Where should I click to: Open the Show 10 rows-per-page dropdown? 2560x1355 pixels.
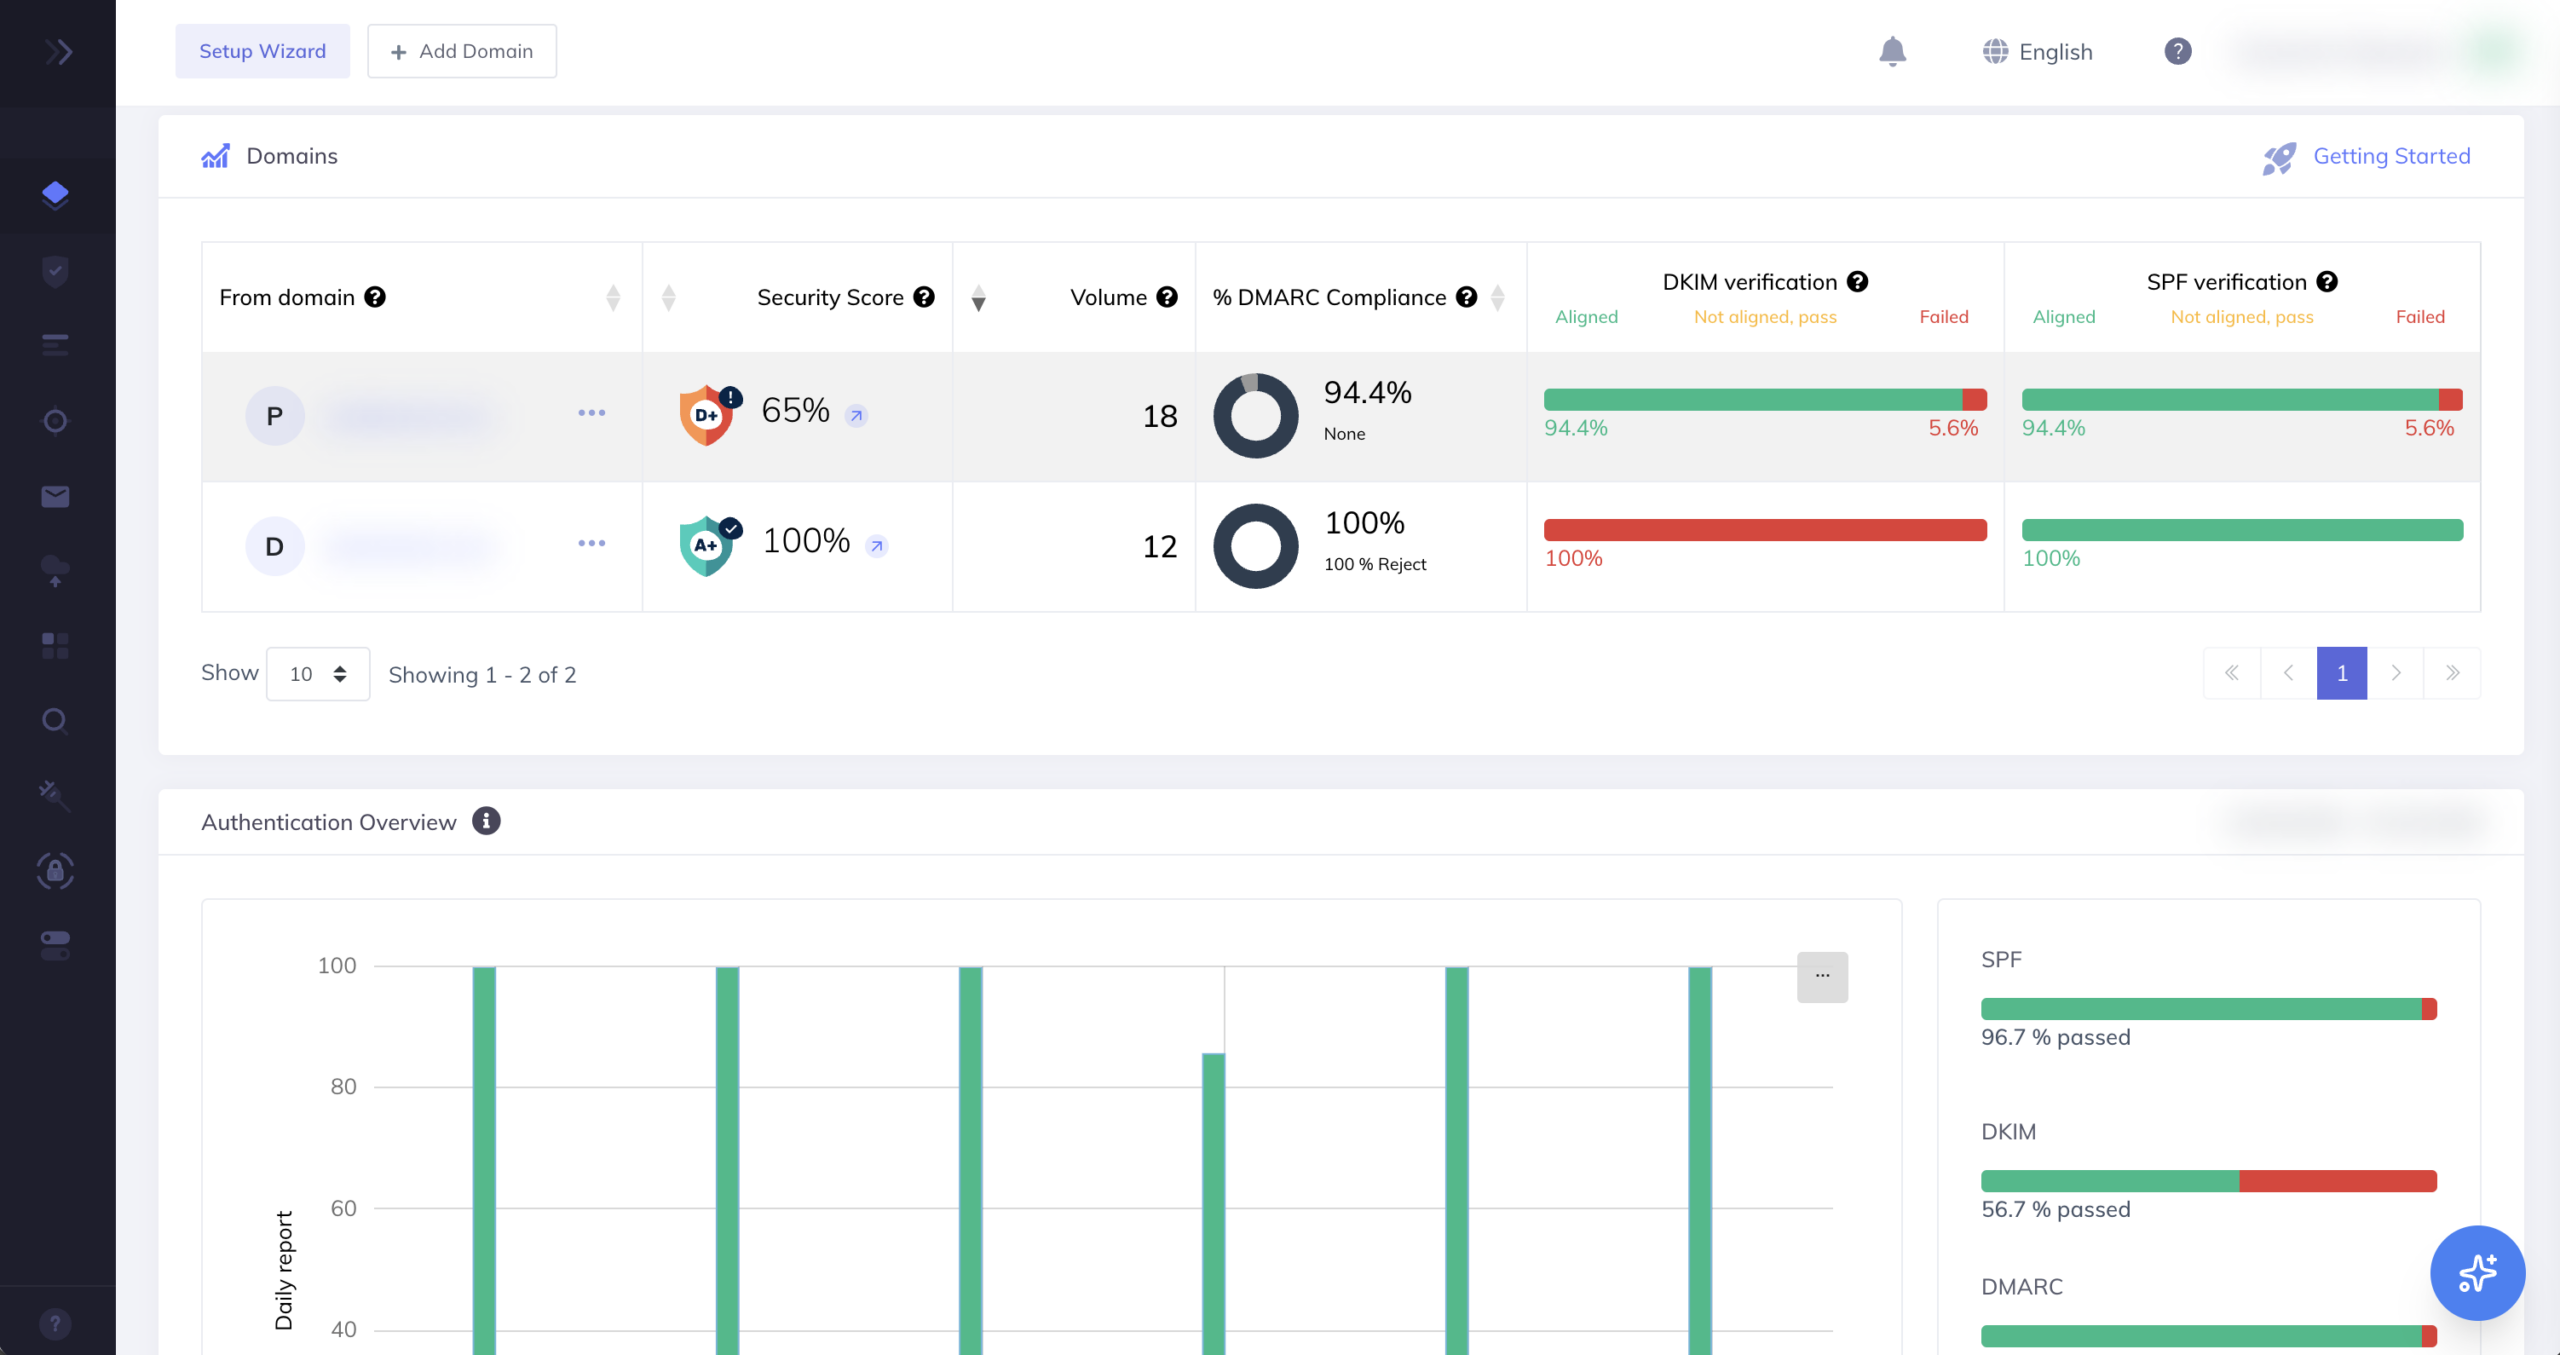point(318,674)
